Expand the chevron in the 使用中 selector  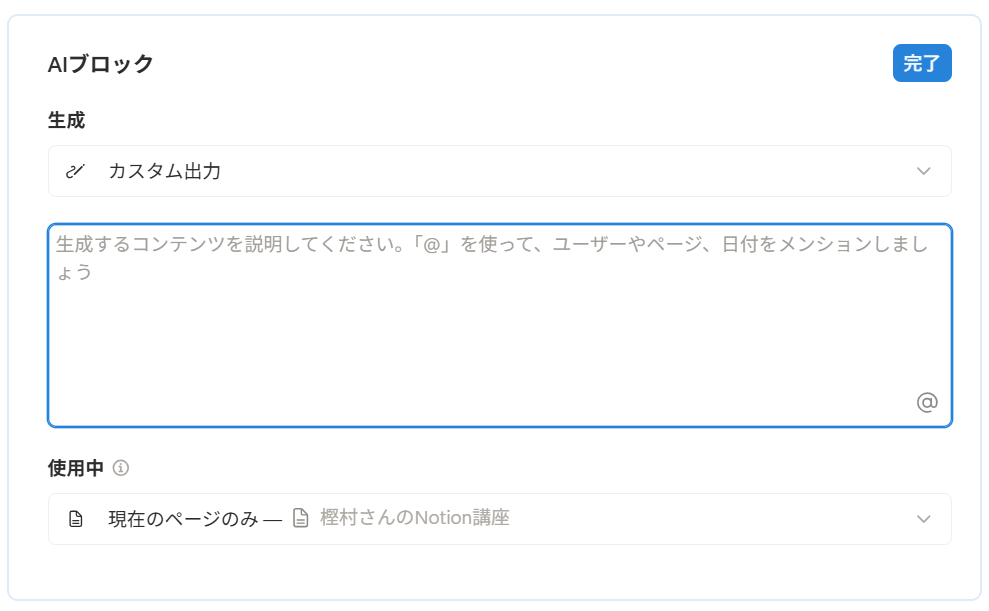(923, 519)
